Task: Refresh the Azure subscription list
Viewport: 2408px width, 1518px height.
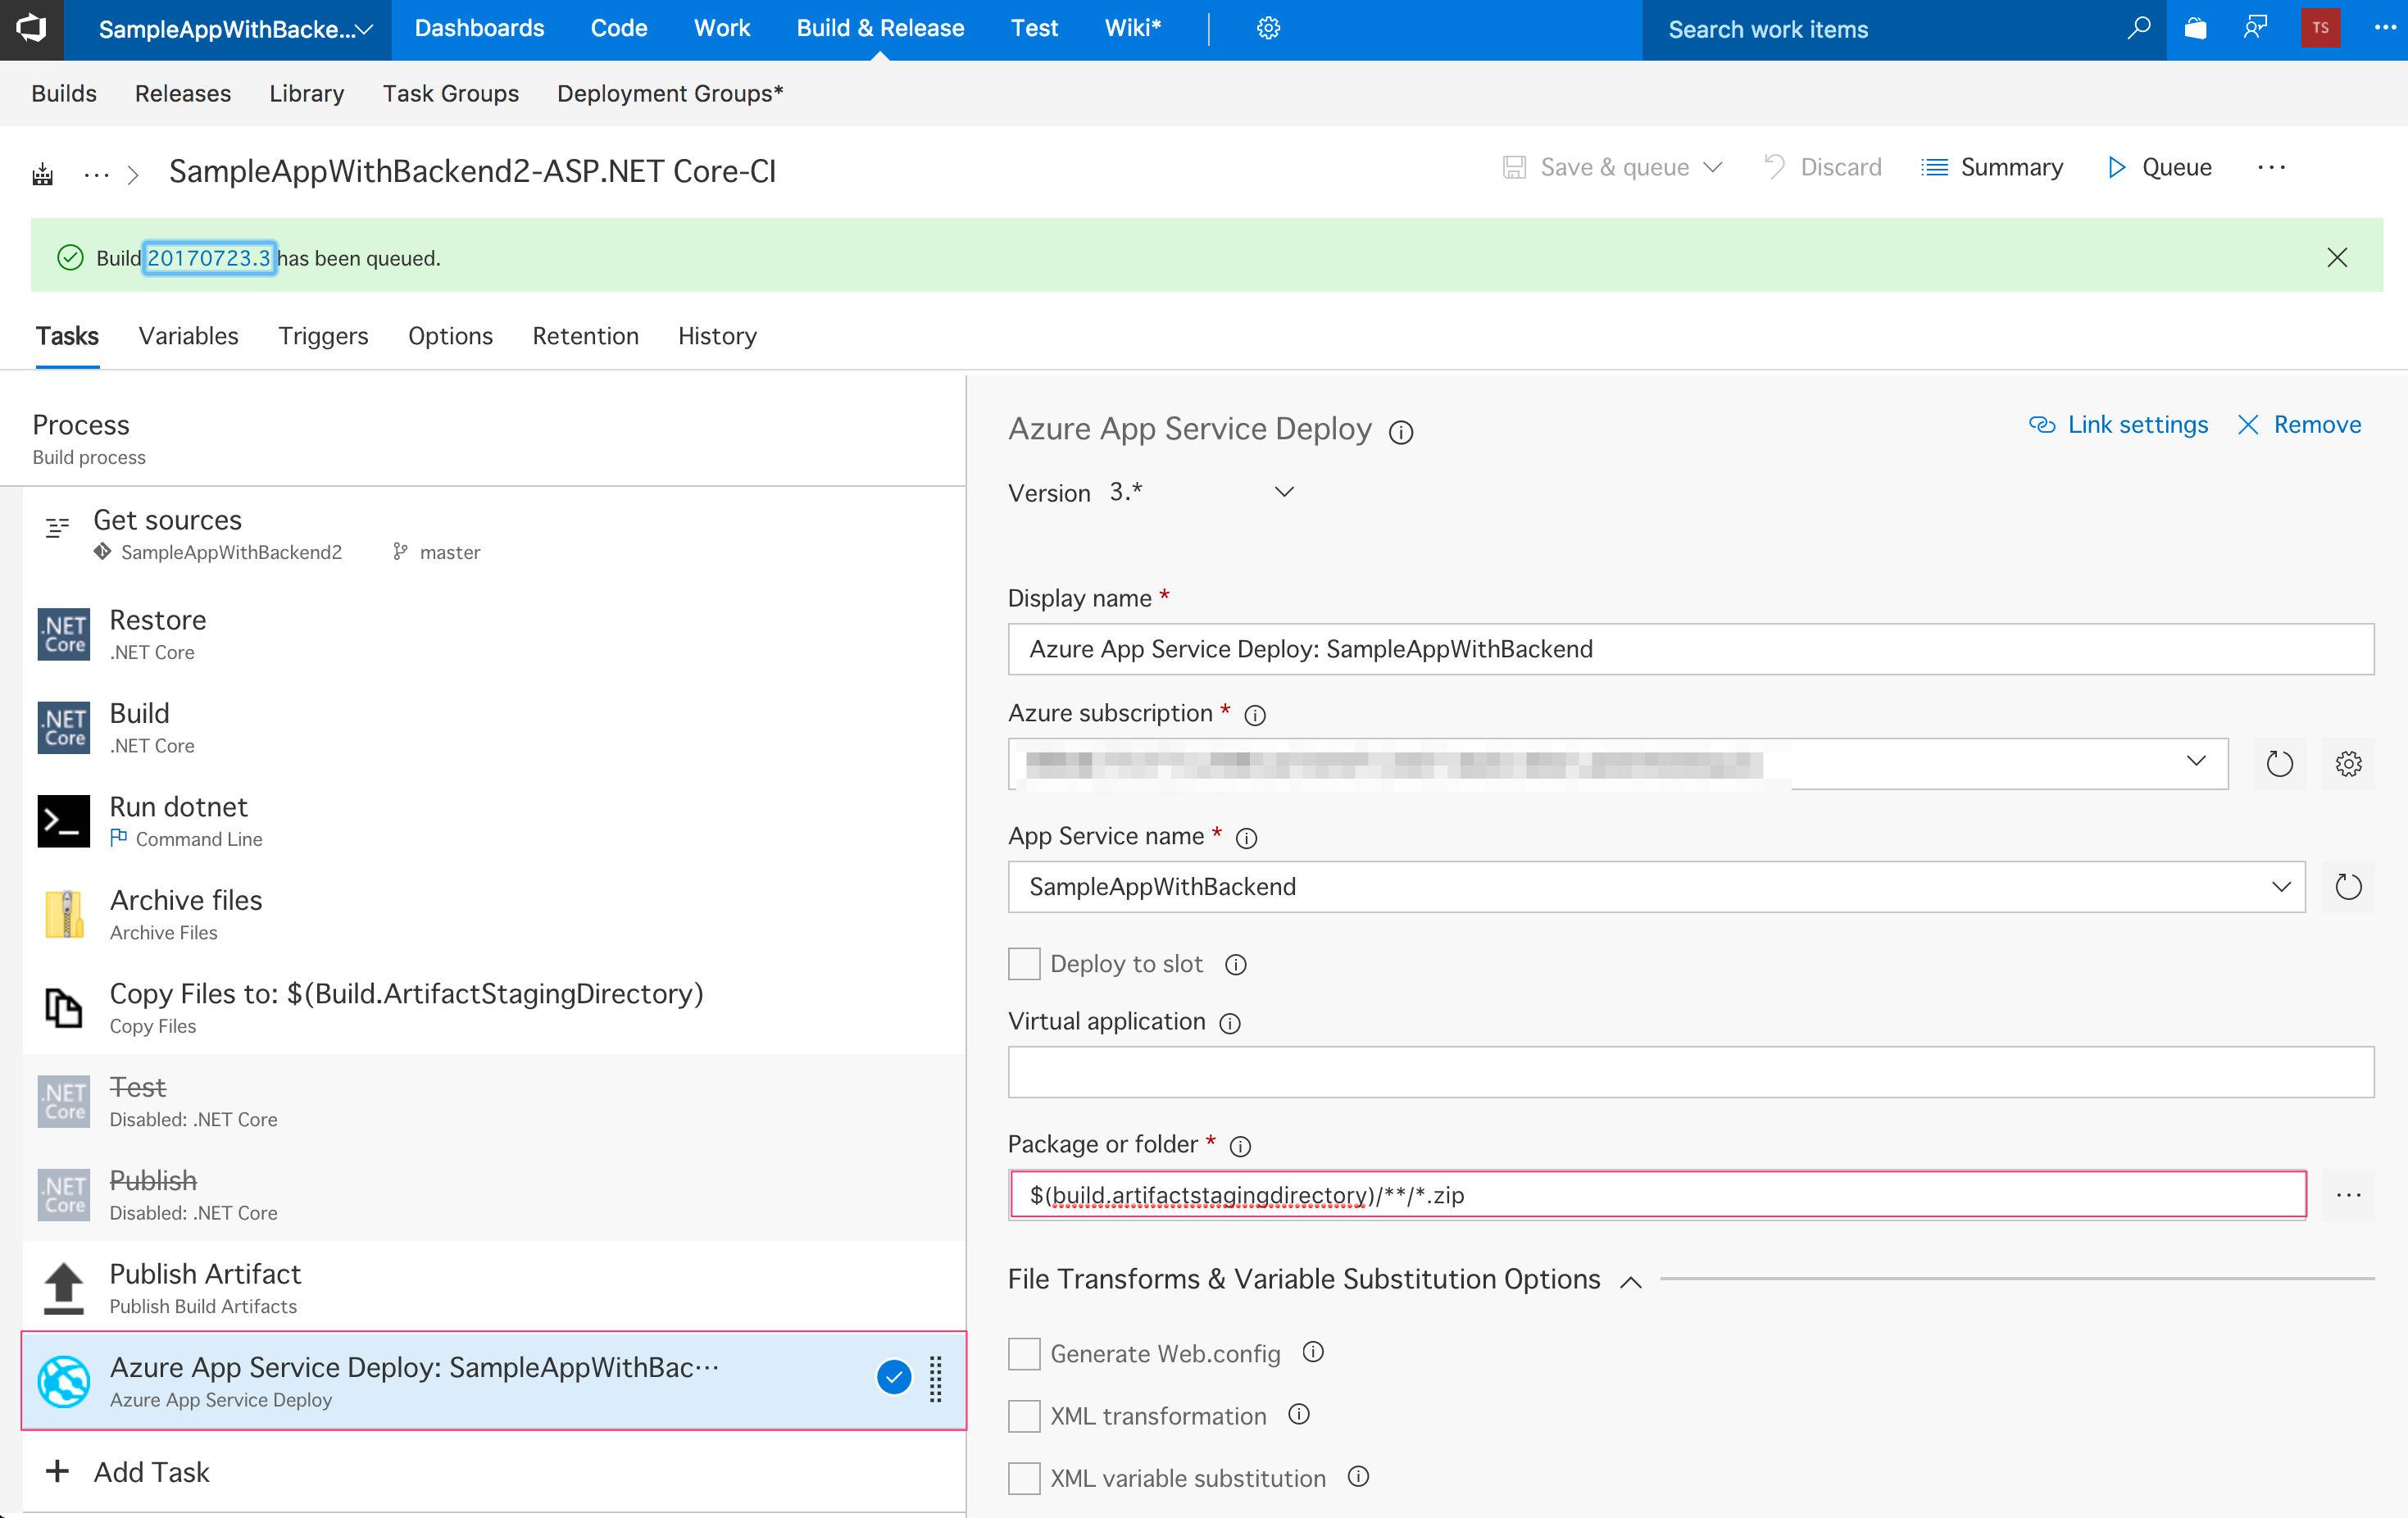Action: coord(2279,764)
